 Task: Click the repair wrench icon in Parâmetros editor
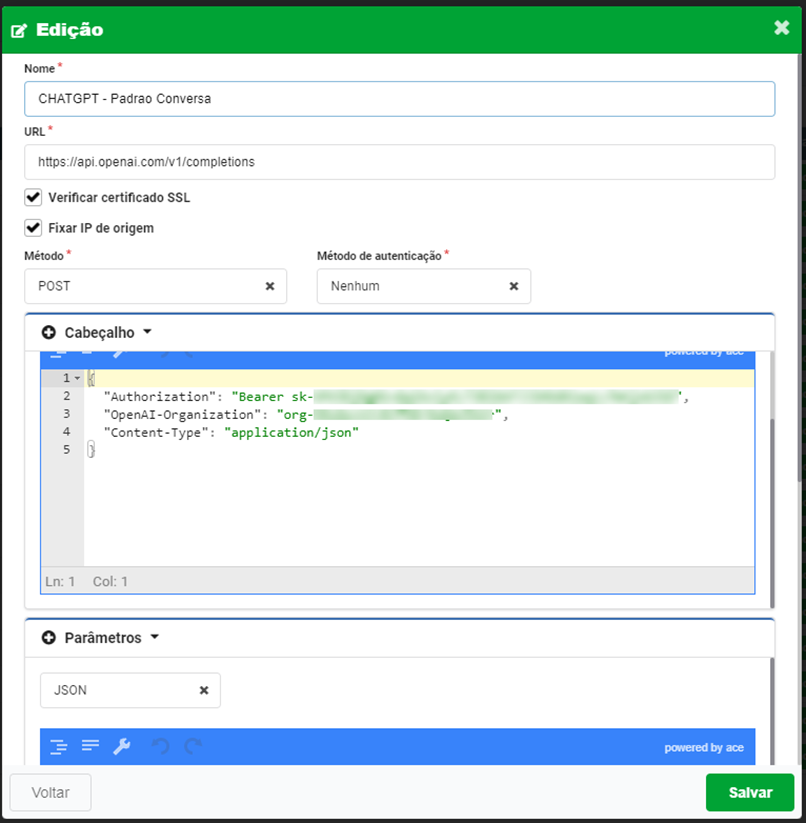coord(122,746)
